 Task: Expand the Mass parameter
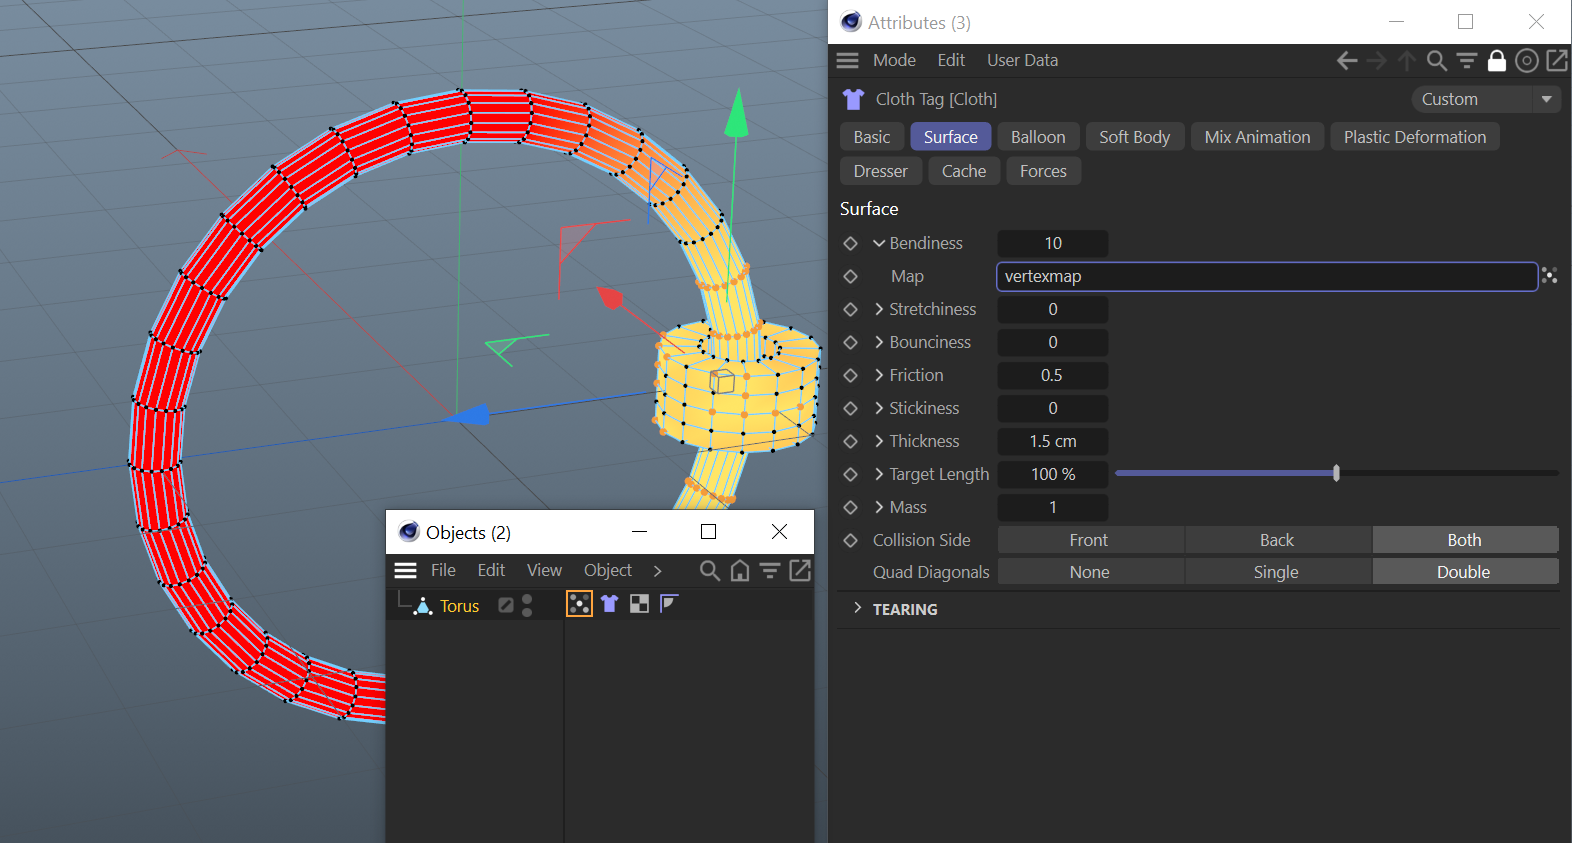(x=879, y=507)
